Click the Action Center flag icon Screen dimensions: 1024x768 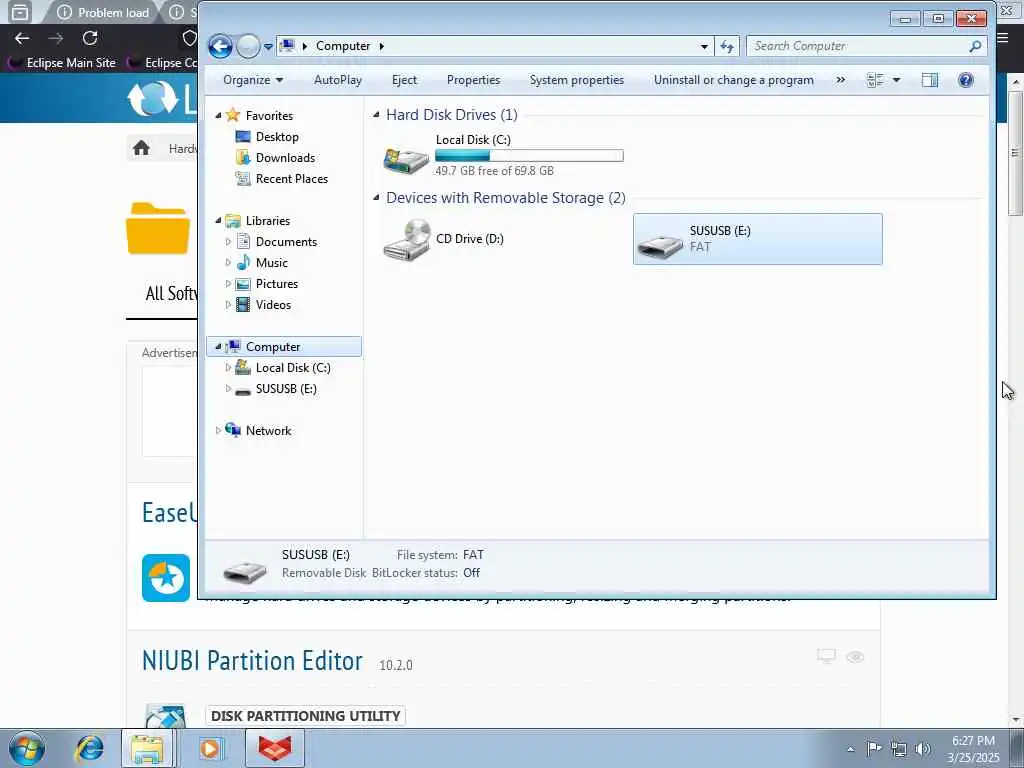[874, 749]
